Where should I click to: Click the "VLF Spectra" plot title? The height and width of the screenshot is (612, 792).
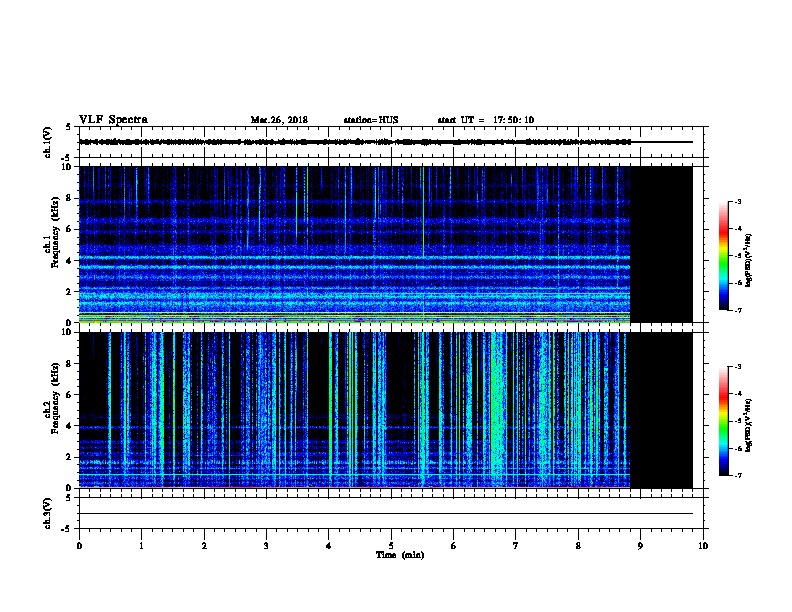point(113,120)
